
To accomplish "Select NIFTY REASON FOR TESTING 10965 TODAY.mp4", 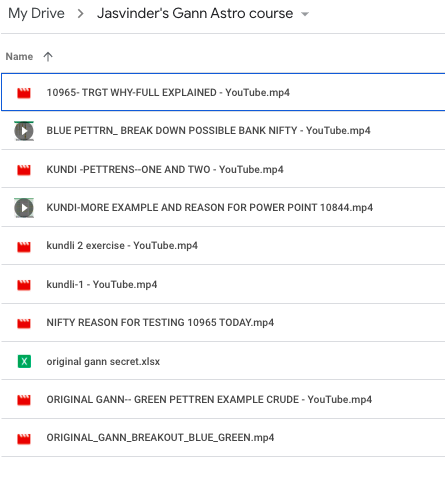I will 160,322.
